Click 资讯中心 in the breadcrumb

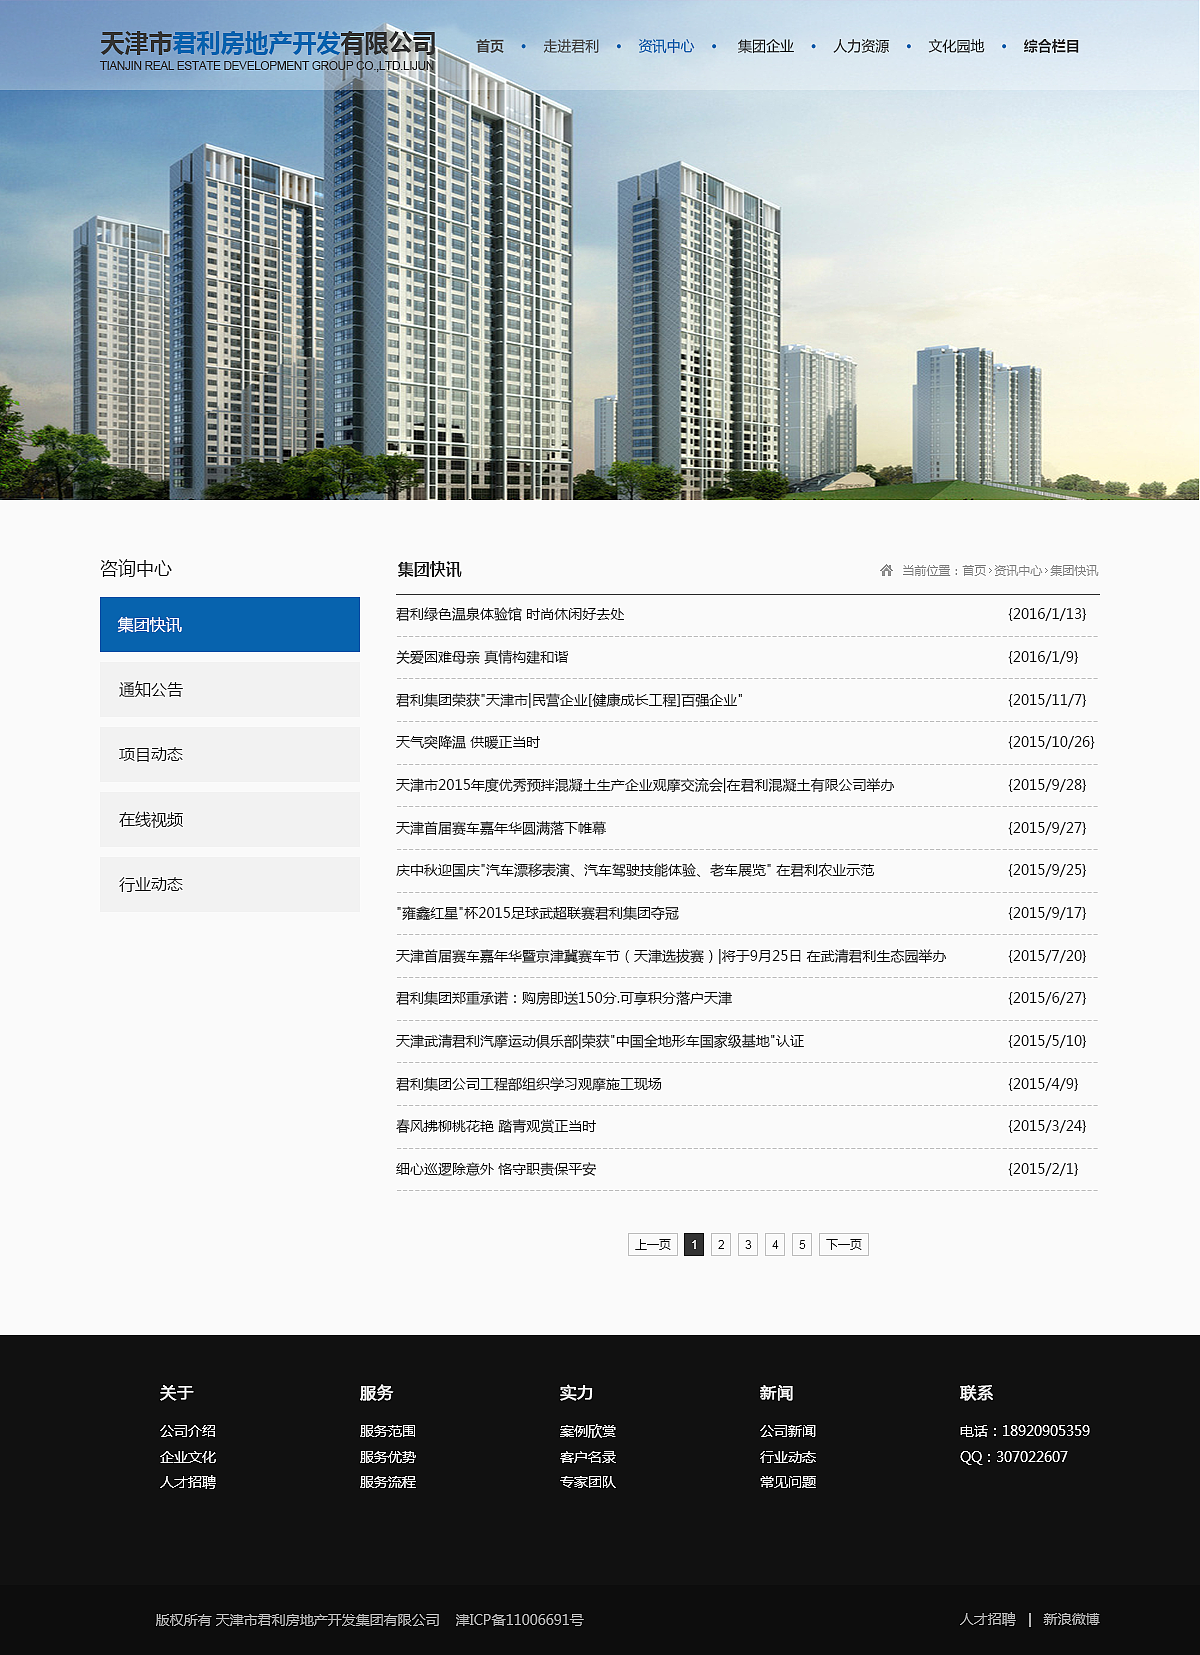(x=1018, y=571)
